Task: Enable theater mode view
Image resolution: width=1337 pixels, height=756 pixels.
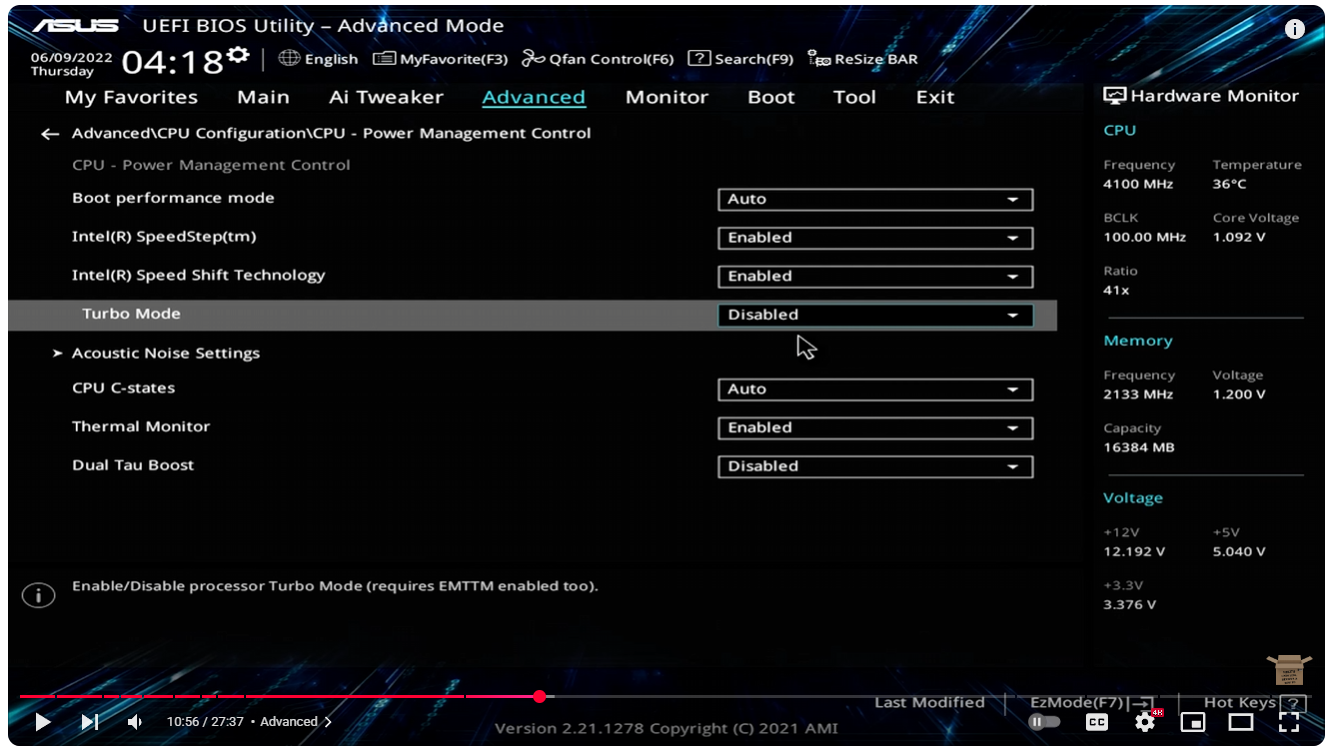Action: 1241,721
